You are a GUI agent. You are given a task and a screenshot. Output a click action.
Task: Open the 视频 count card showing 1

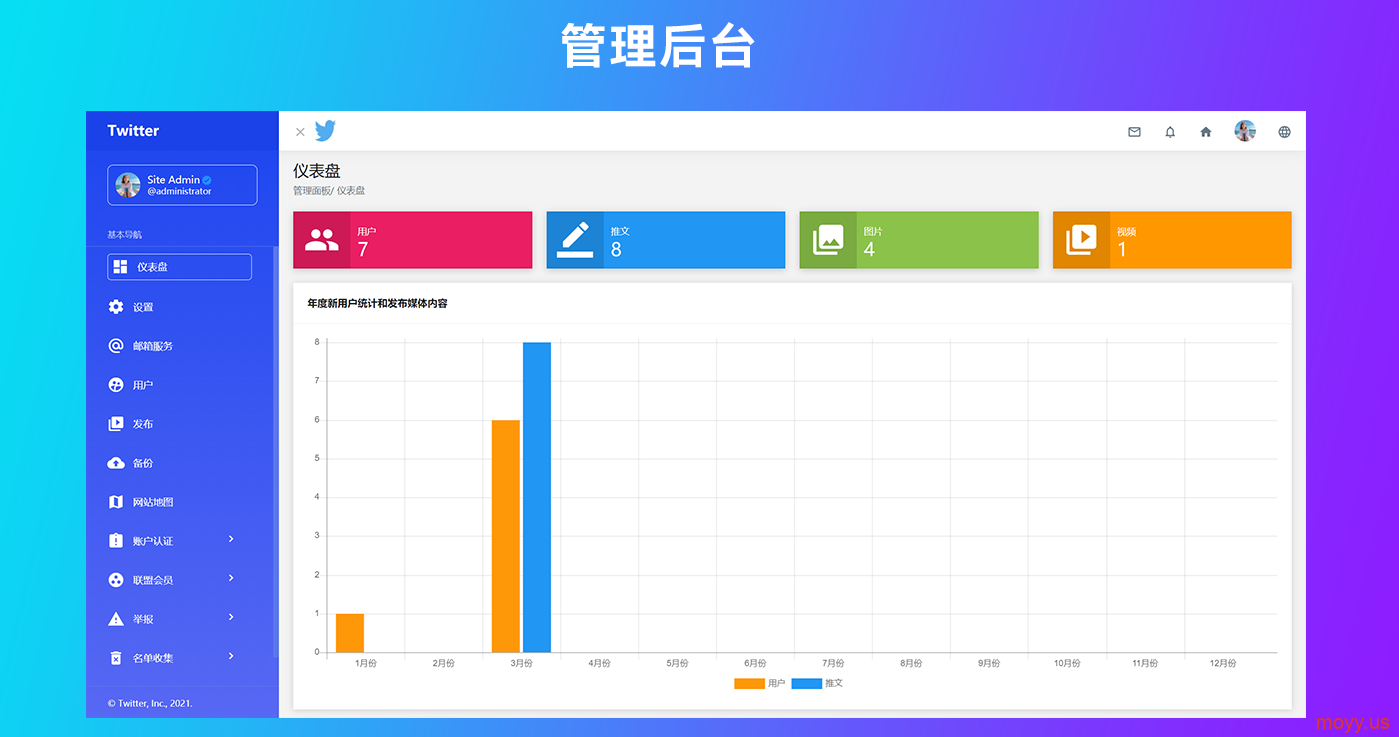coord(1172,240)
